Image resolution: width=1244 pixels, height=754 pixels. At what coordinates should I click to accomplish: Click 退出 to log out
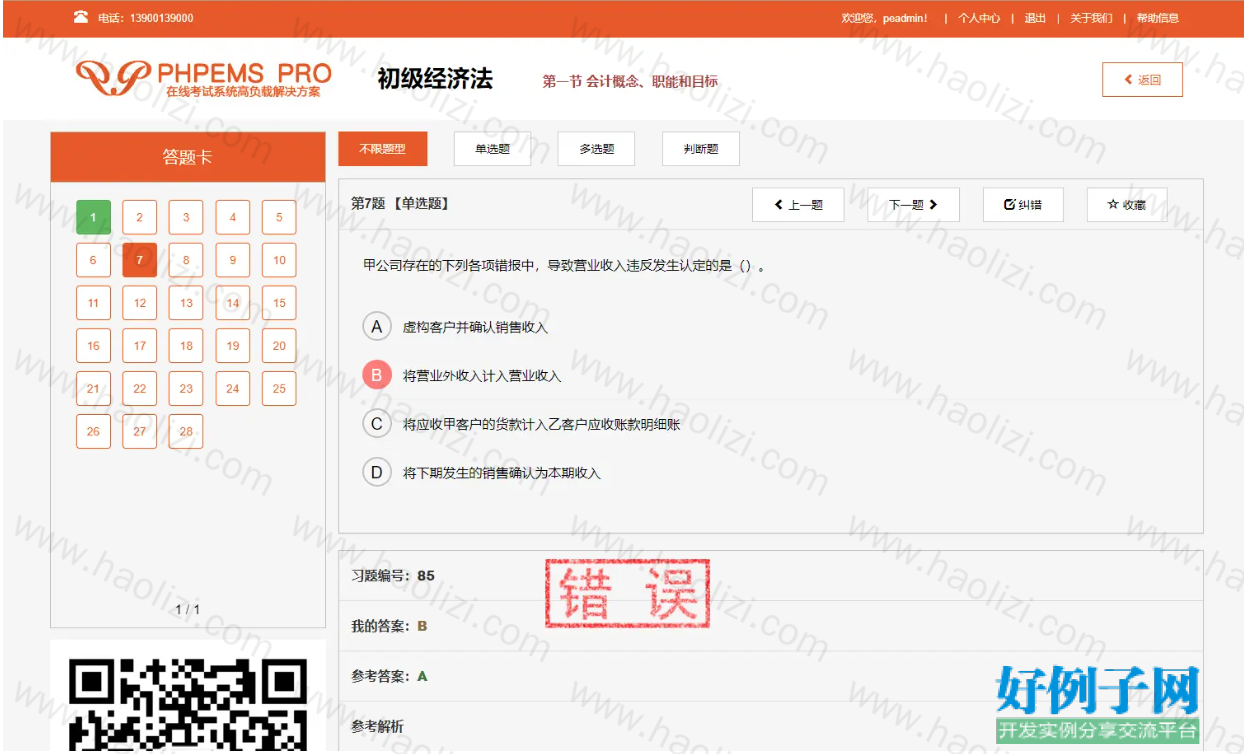click(x=1035, y=18)
